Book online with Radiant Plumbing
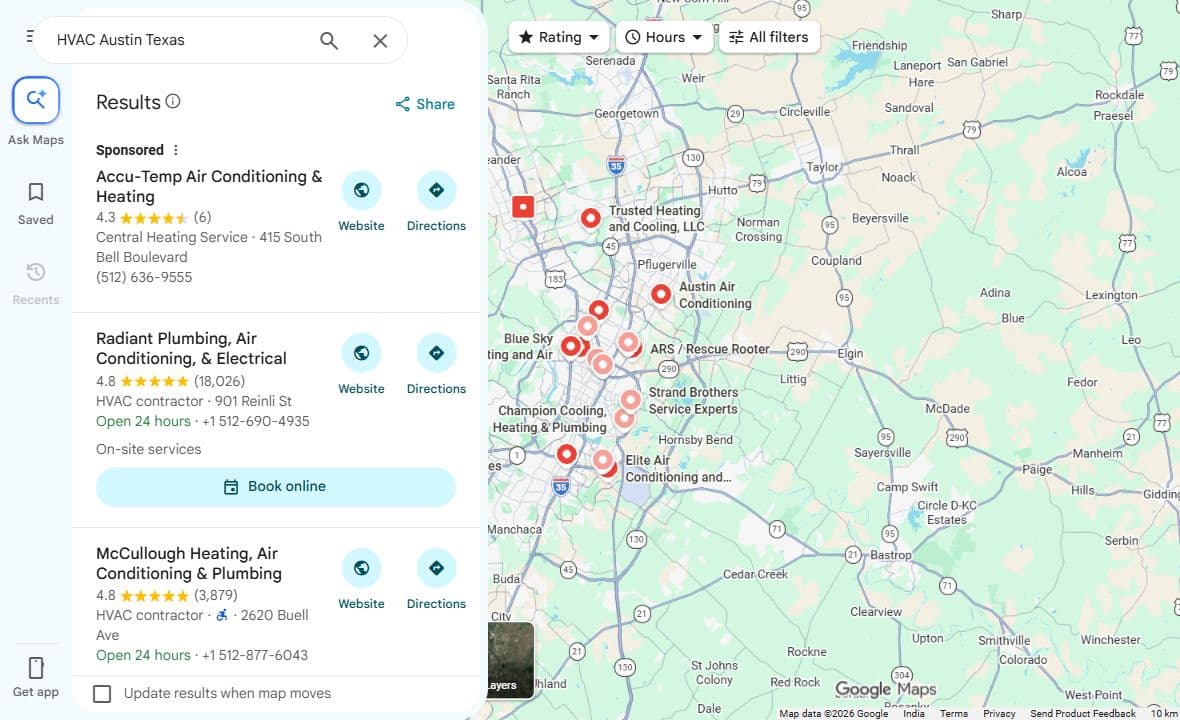Image resolution: width=1180 pixels, height=720 pixels. click(x=275, y=487)
